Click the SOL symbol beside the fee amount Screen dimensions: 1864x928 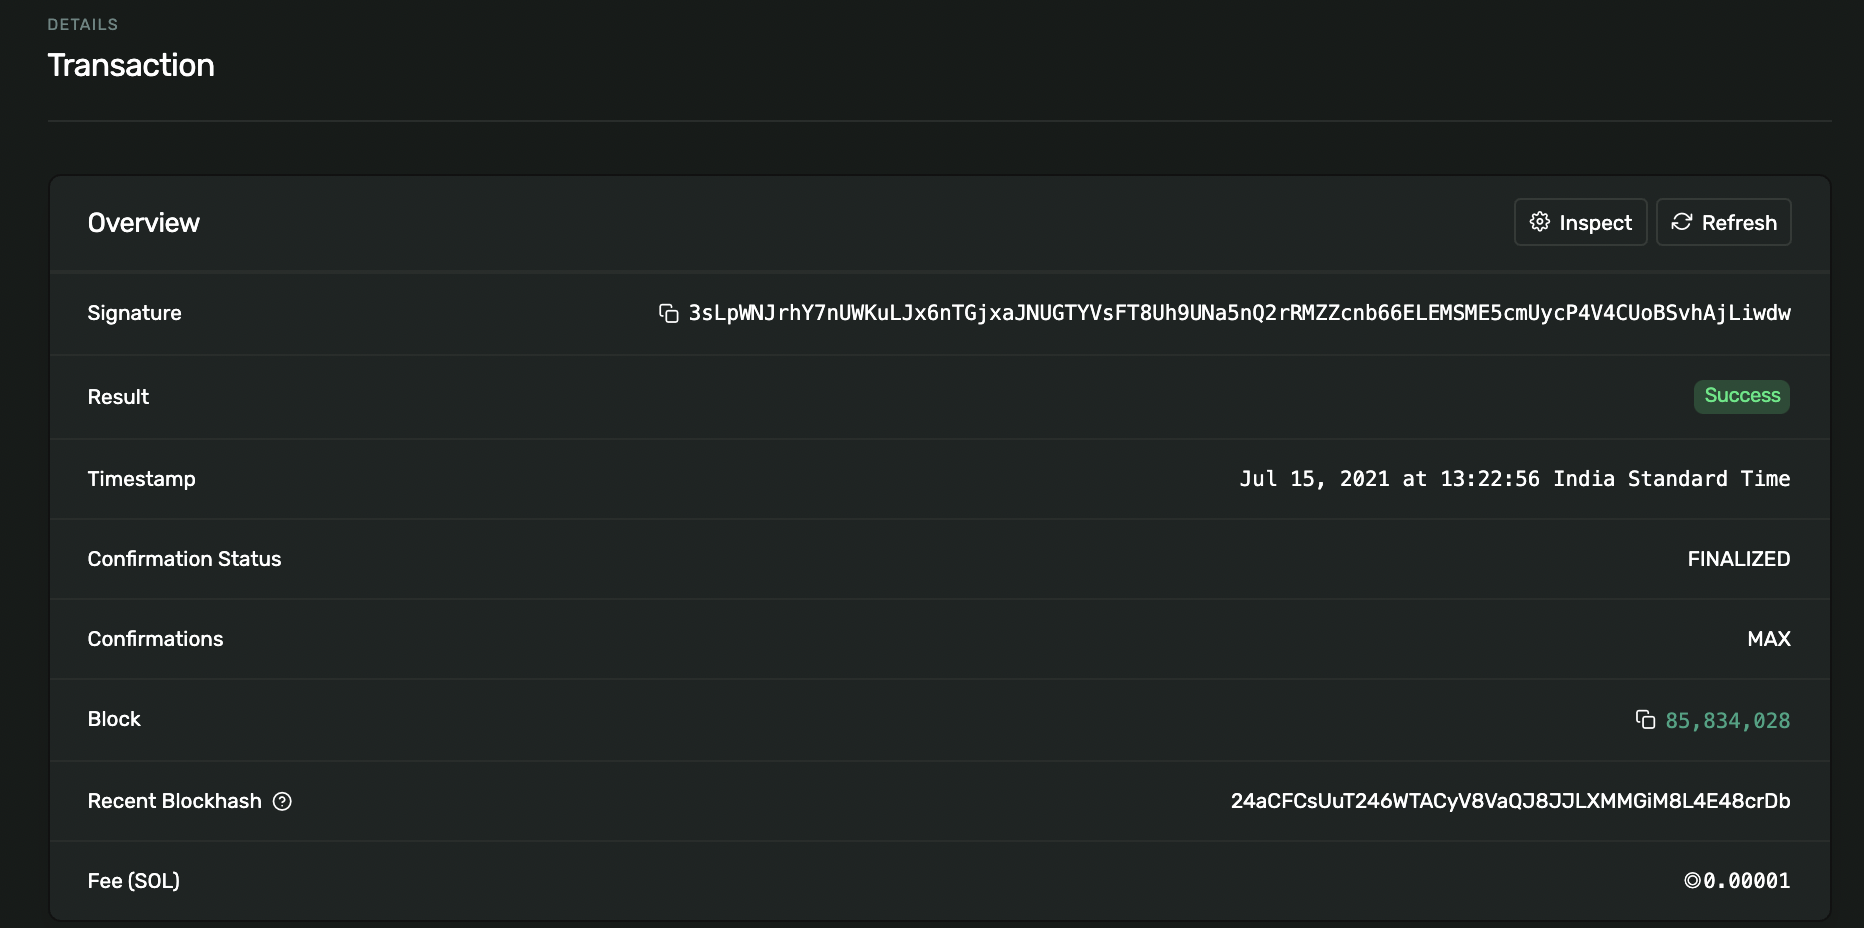(x=1692, y=881)
